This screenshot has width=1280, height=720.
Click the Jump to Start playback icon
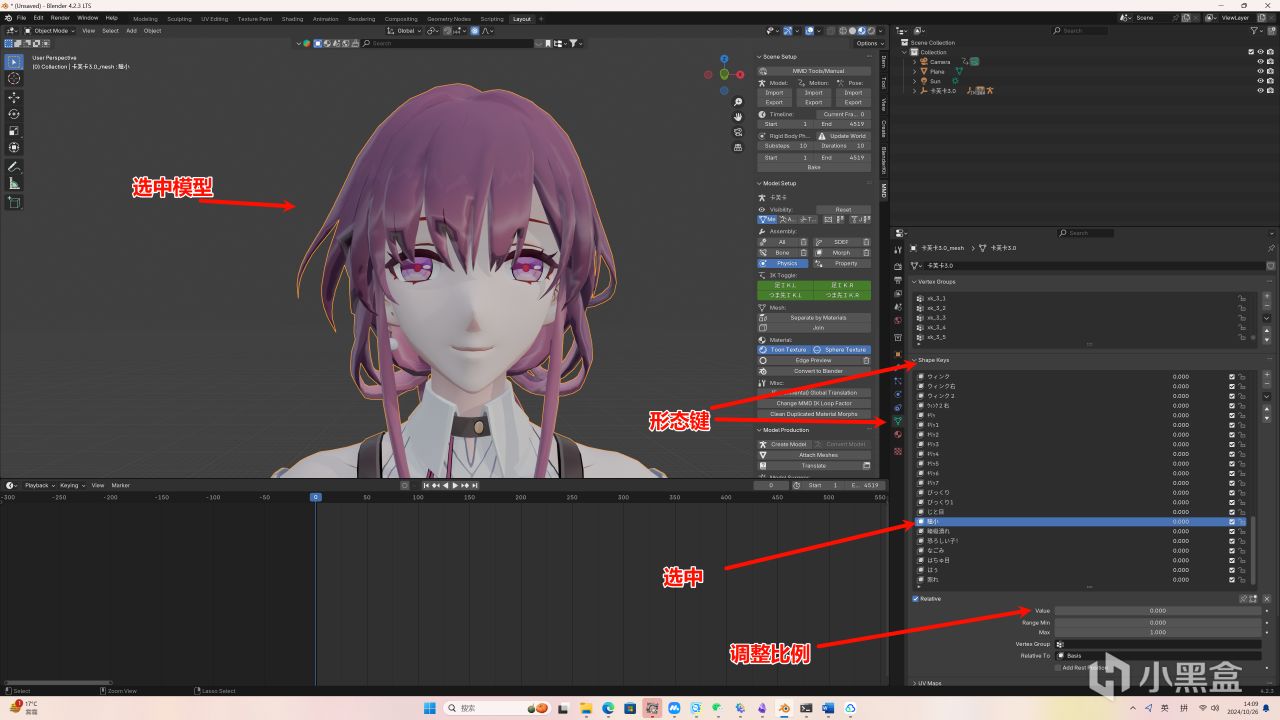click(x=427, y=485)
